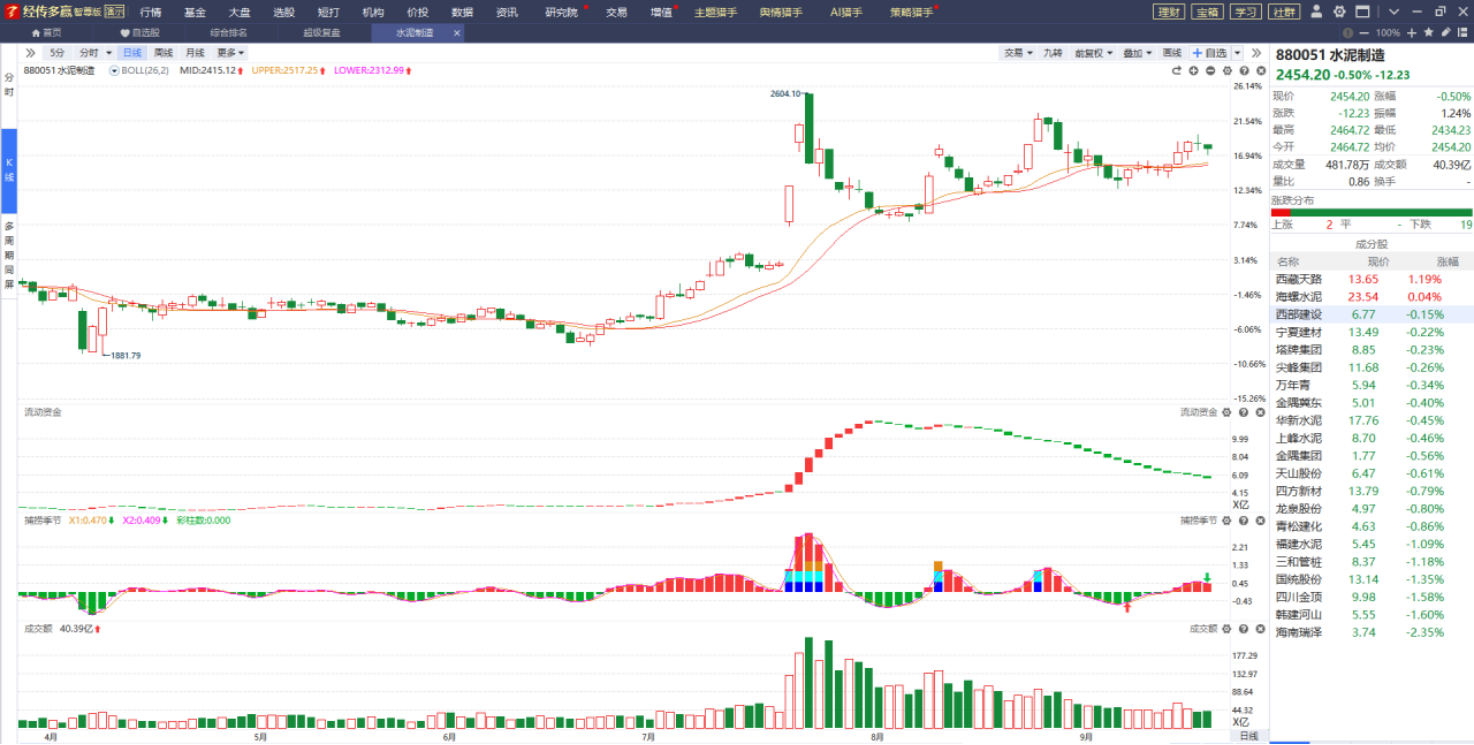1474x745 pixels.
Task: Remove indicator with minus circle on main chart
Action: click(x=1210, y=71)
